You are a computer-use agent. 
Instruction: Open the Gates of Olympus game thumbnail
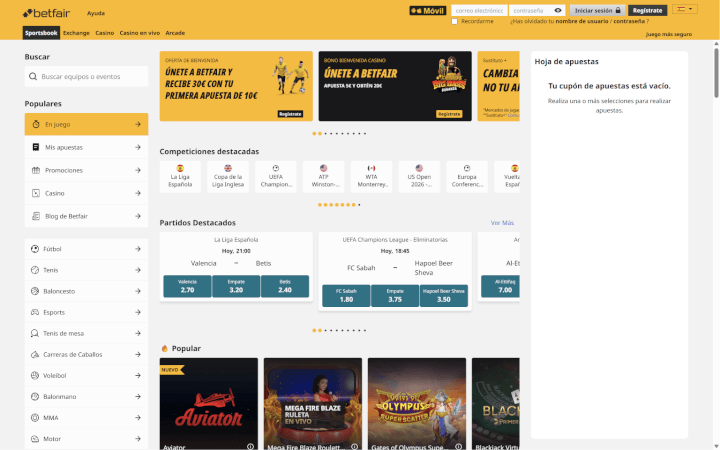click(417, 404)
